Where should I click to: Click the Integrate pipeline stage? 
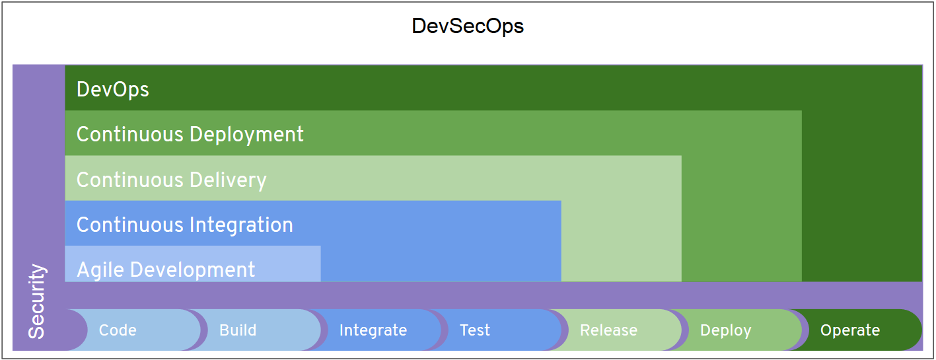pos(376,330)
